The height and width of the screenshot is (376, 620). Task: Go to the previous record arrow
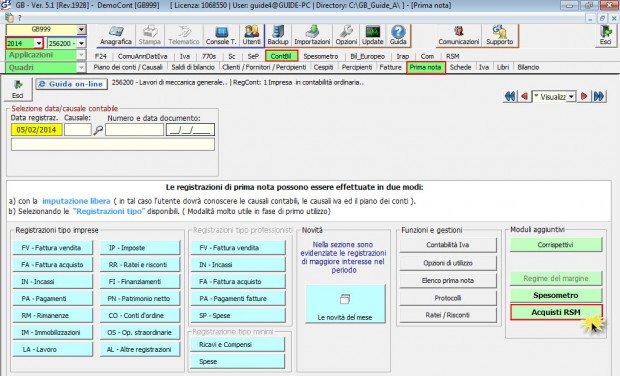pyautogui.click(x=524, y=96)
